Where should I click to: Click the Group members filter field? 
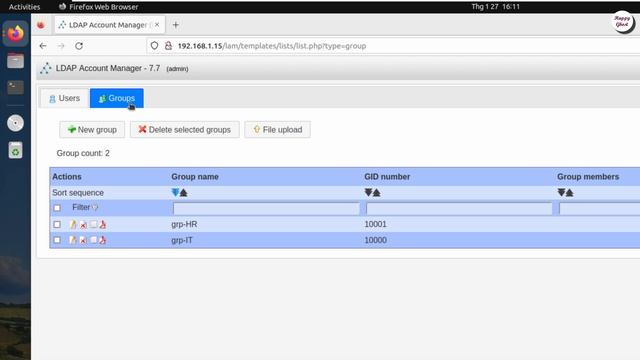[599, 209]
